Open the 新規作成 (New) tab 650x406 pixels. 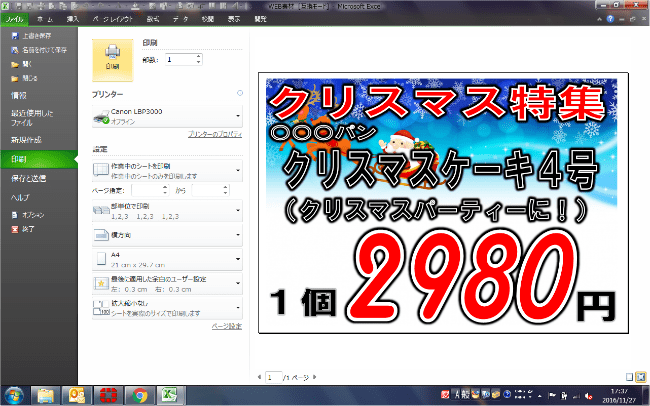click(26, 140)
